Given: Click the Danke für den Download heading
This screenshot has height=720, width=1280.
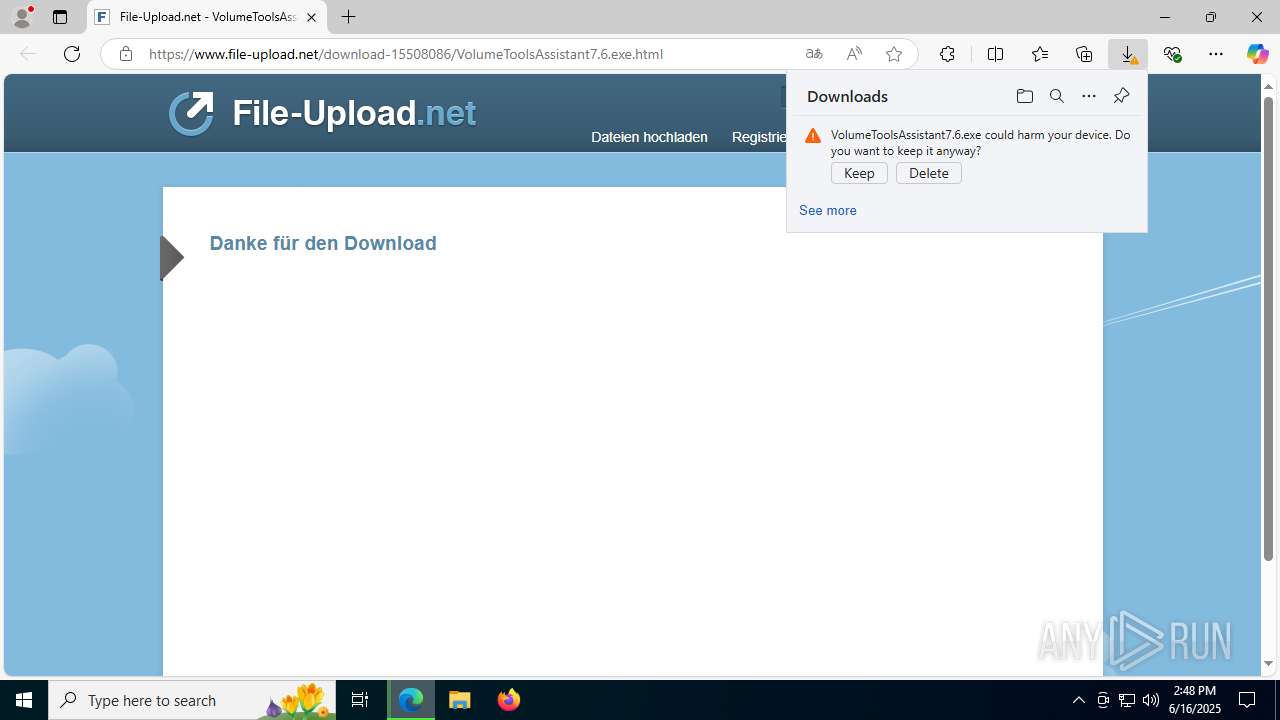Looking at the screenshot, I should [x=323, y=243].
